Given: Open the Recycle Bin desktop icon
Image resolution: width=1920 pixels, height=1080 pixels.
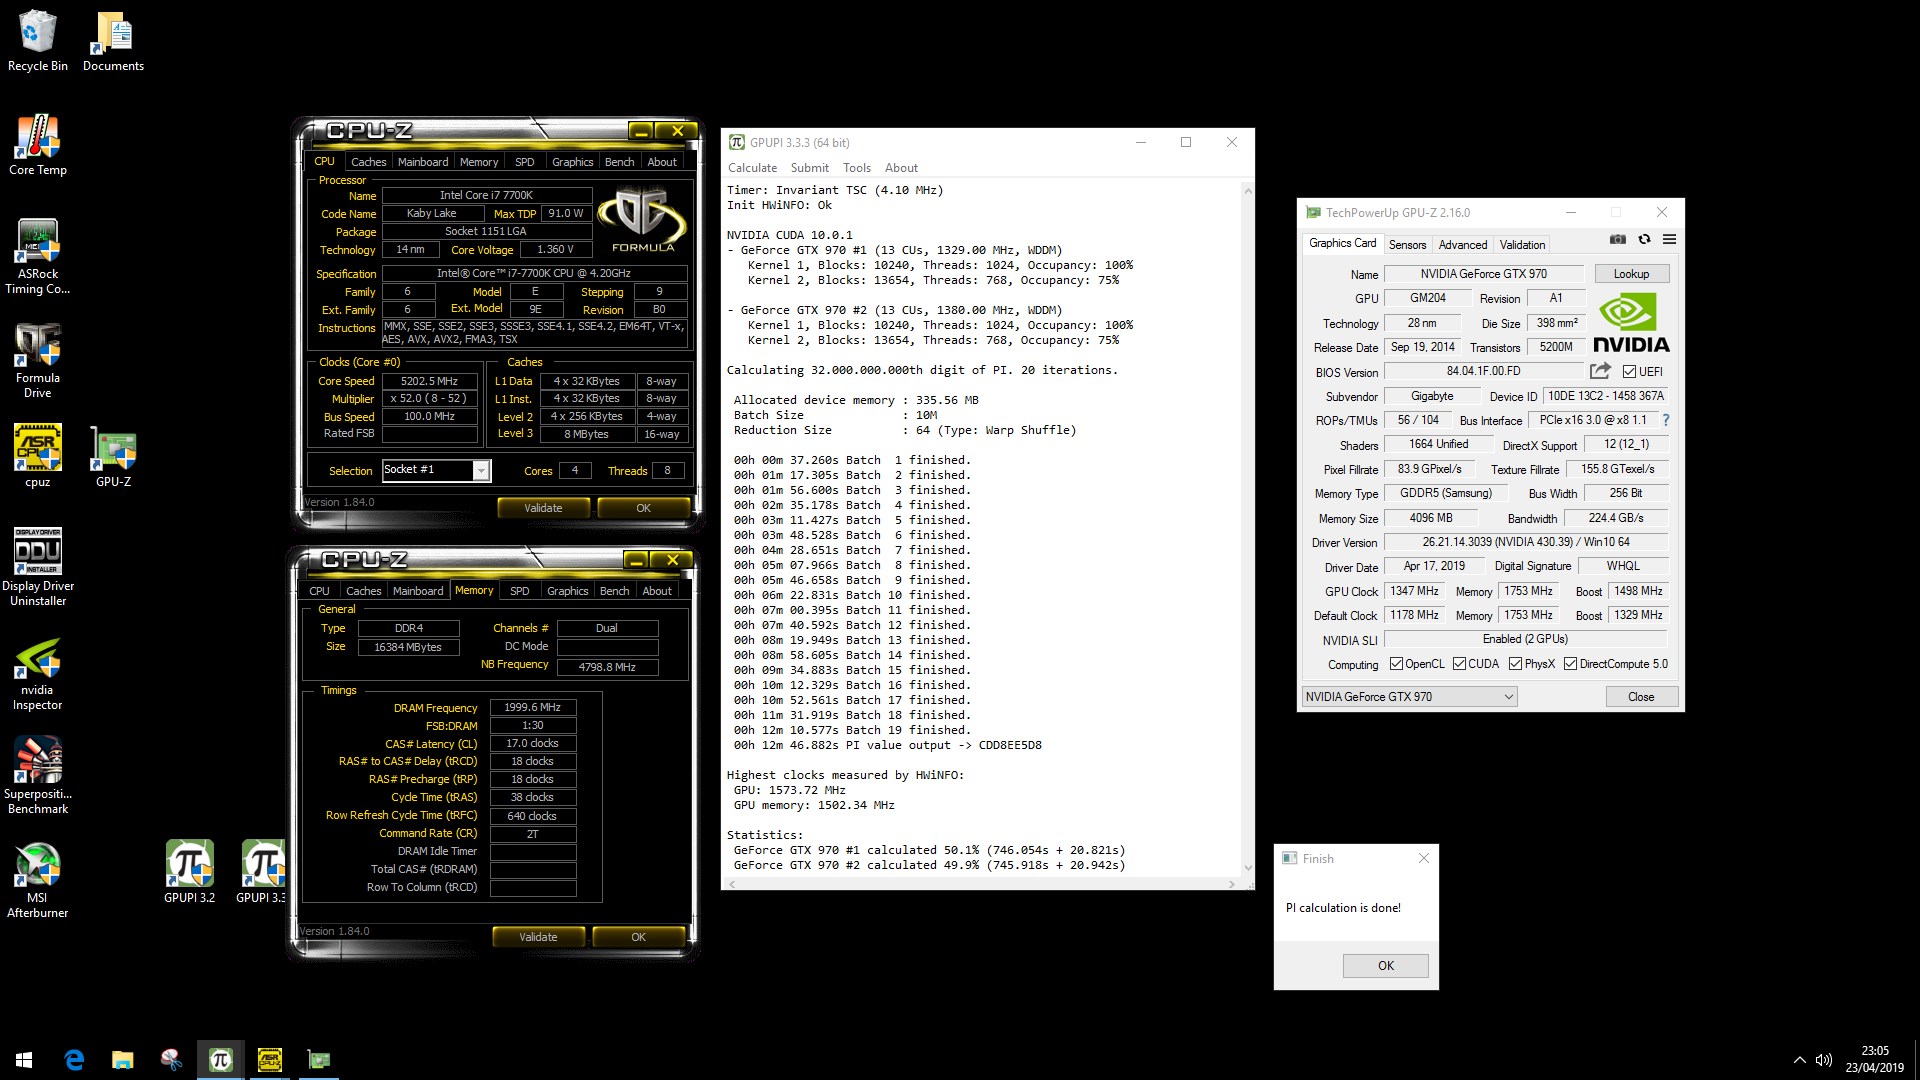Looking at the screenshot, I should (38, 42).
